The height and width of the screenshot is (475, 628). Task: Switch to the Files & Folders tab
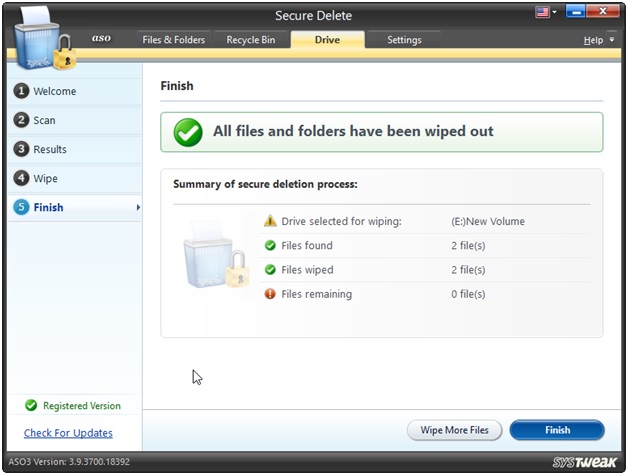pos(174,40)
